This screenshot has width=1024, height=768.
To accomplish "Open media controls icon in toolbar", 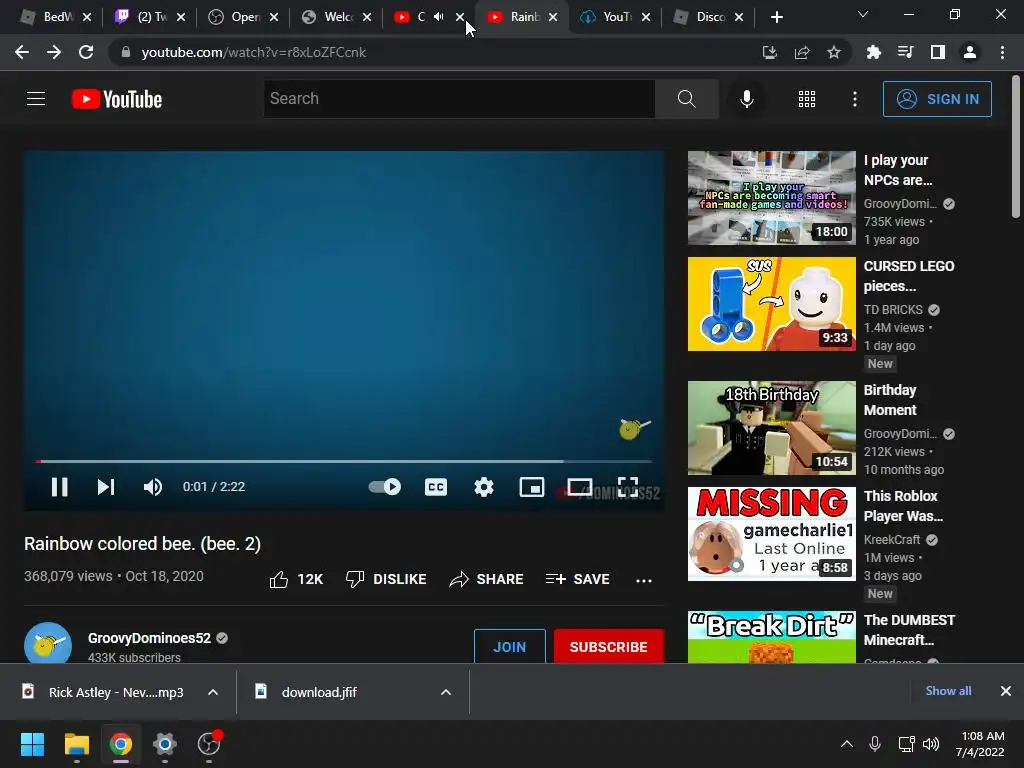I will click(906, 52).
